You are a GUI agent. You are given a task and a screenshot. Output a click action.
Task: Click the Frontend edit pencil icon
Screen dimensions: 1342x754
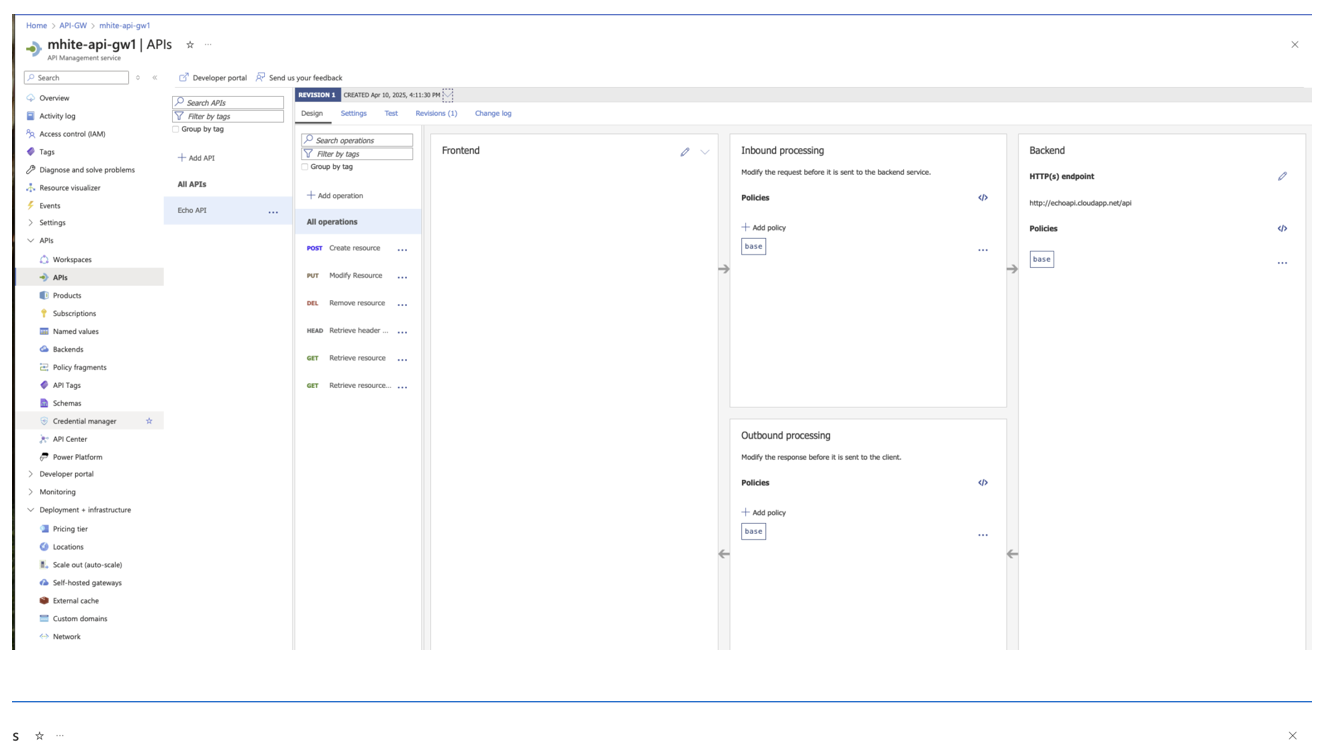click(x=685, y=152)
